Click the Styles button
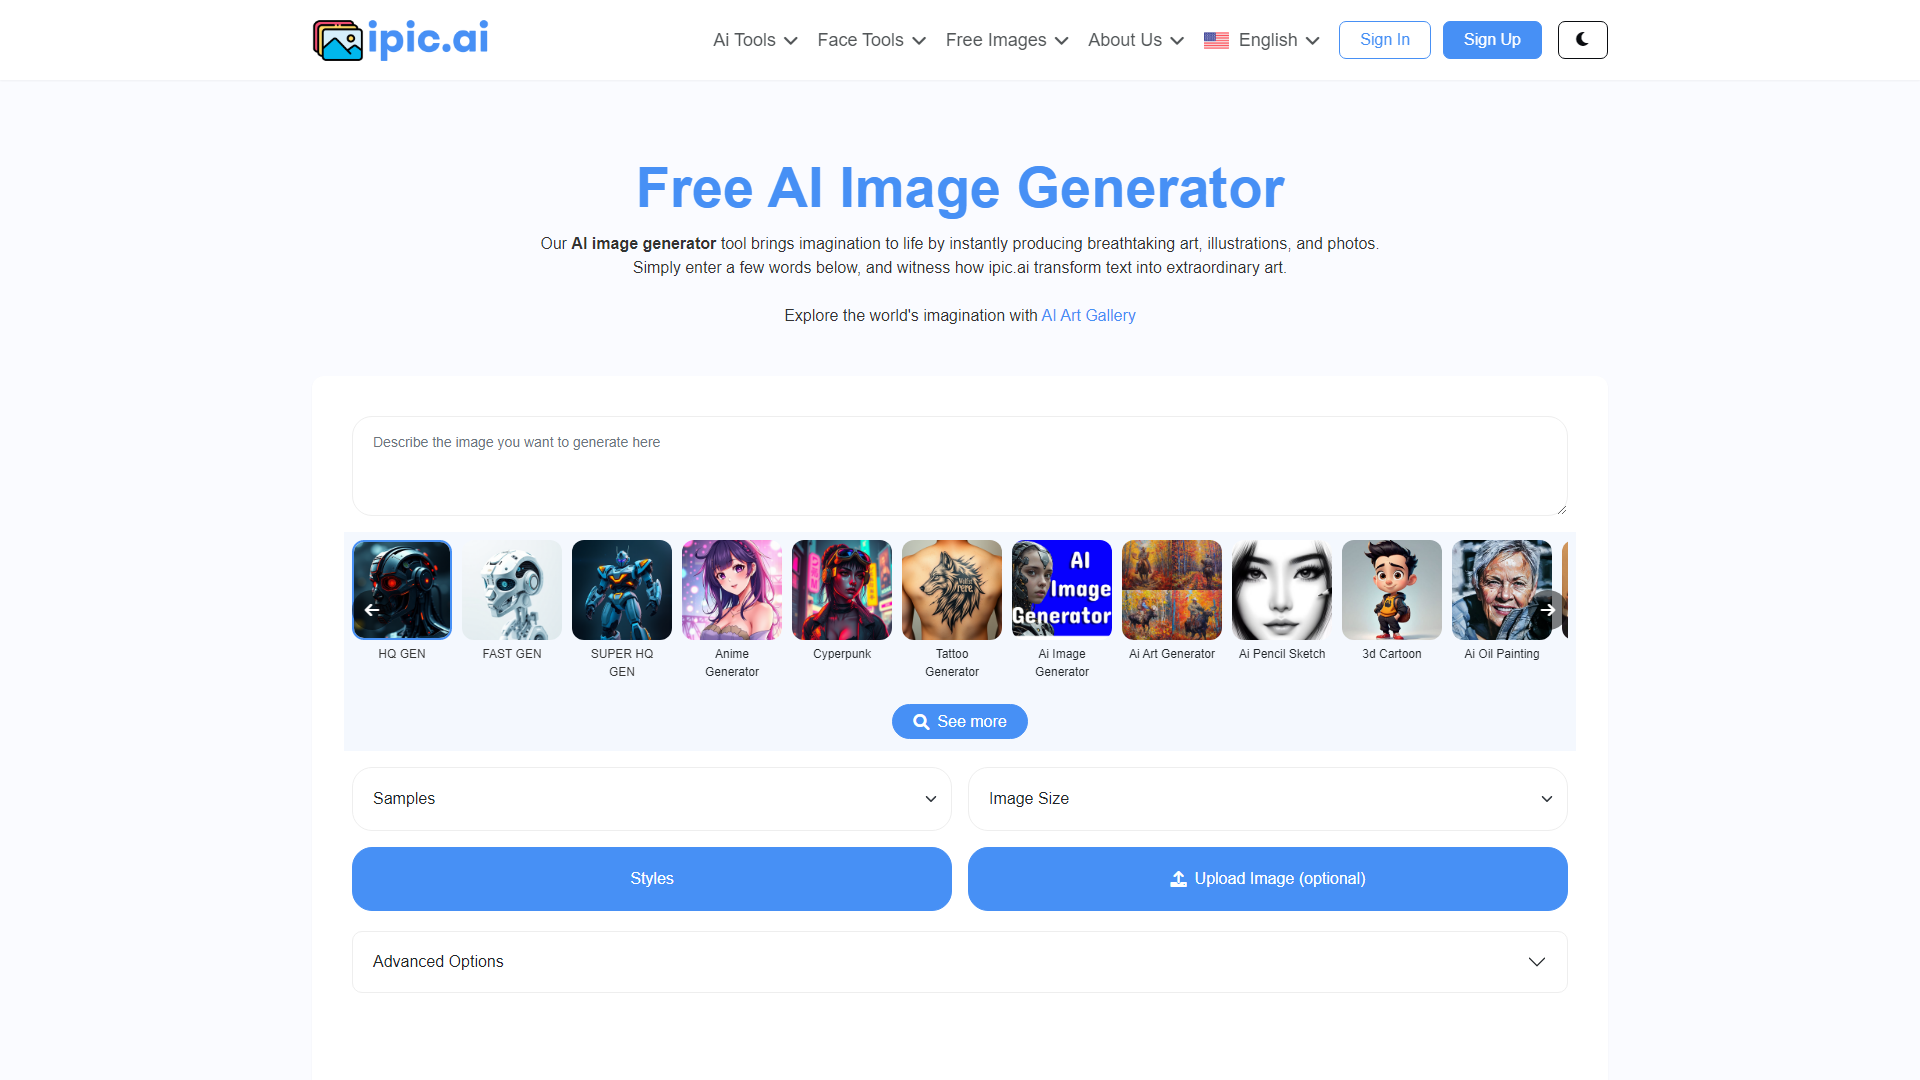Screen dimensions: 1920x1080 [651, 878]
